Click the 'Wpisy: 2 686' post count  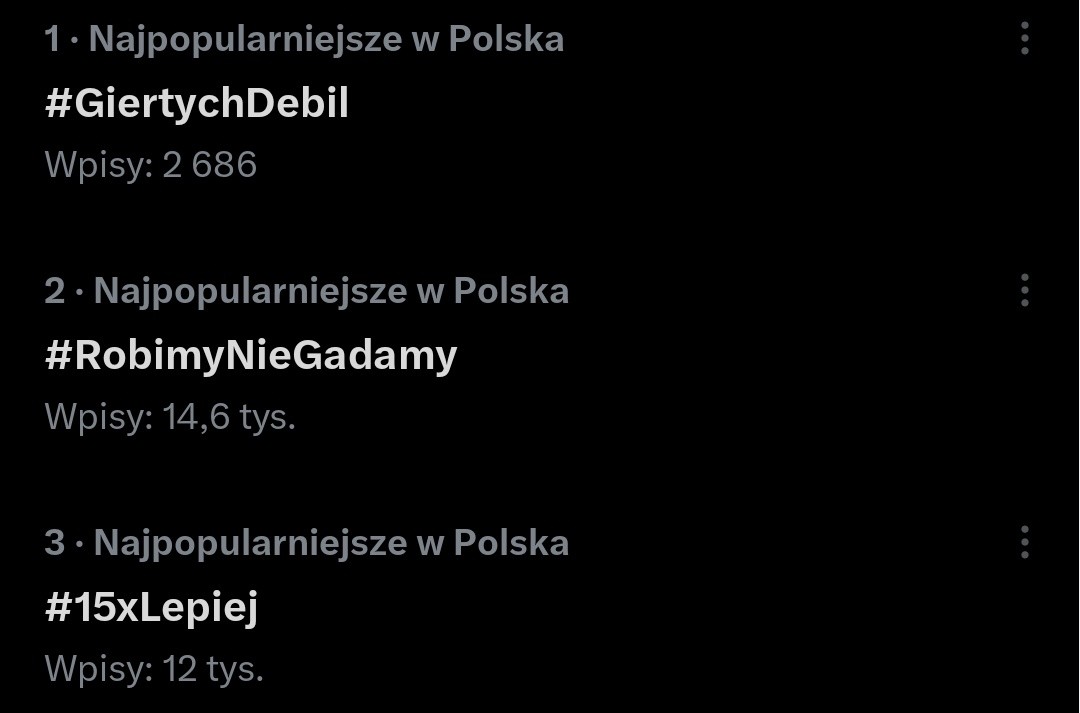(x=151, y=165)
